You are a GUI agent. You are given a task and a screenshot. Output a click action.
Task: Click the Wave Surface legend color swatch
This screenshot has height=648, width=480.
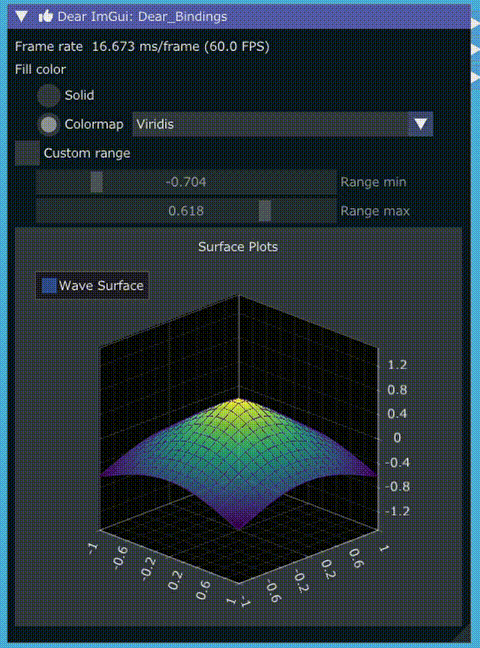(x=49, y=286)
